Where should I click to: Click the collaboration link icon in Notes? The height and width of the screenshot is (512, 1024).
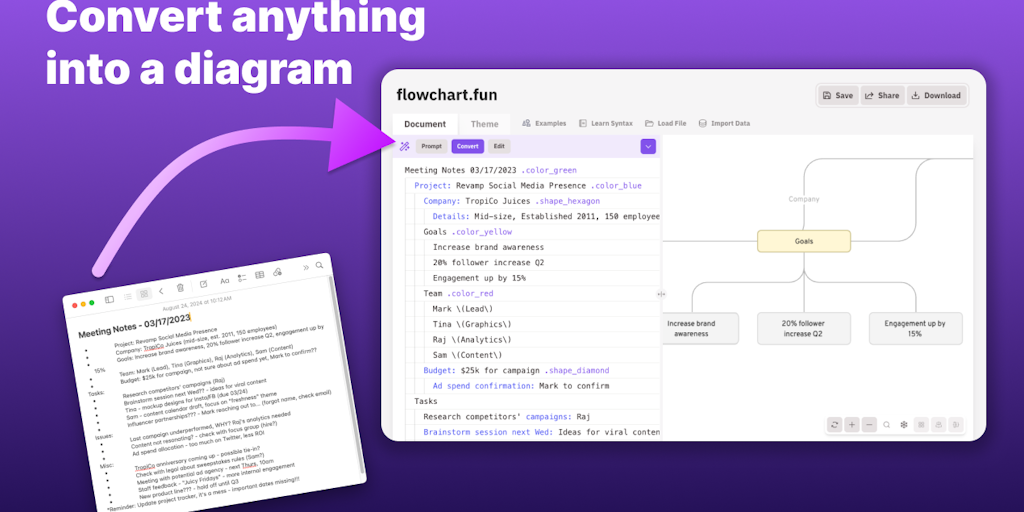278,272
